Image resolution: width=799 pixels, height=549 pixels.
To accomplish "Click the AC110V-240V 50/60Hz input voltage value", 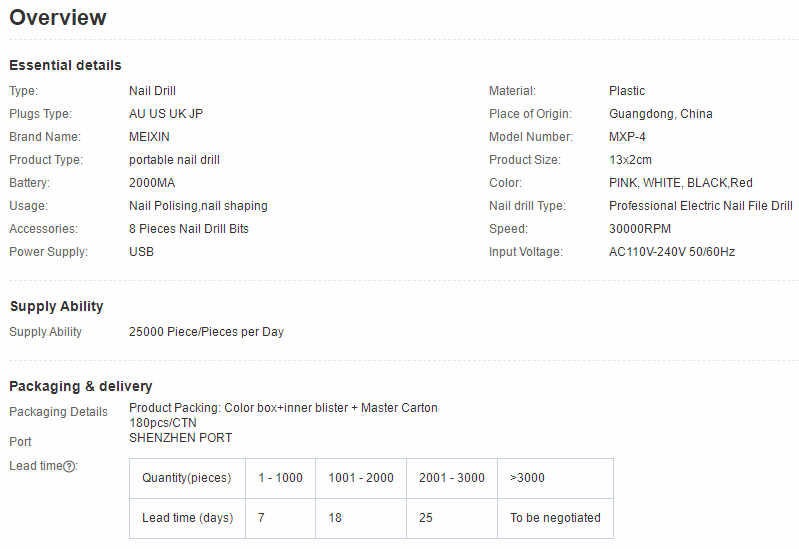I will [x=671, y=252].
